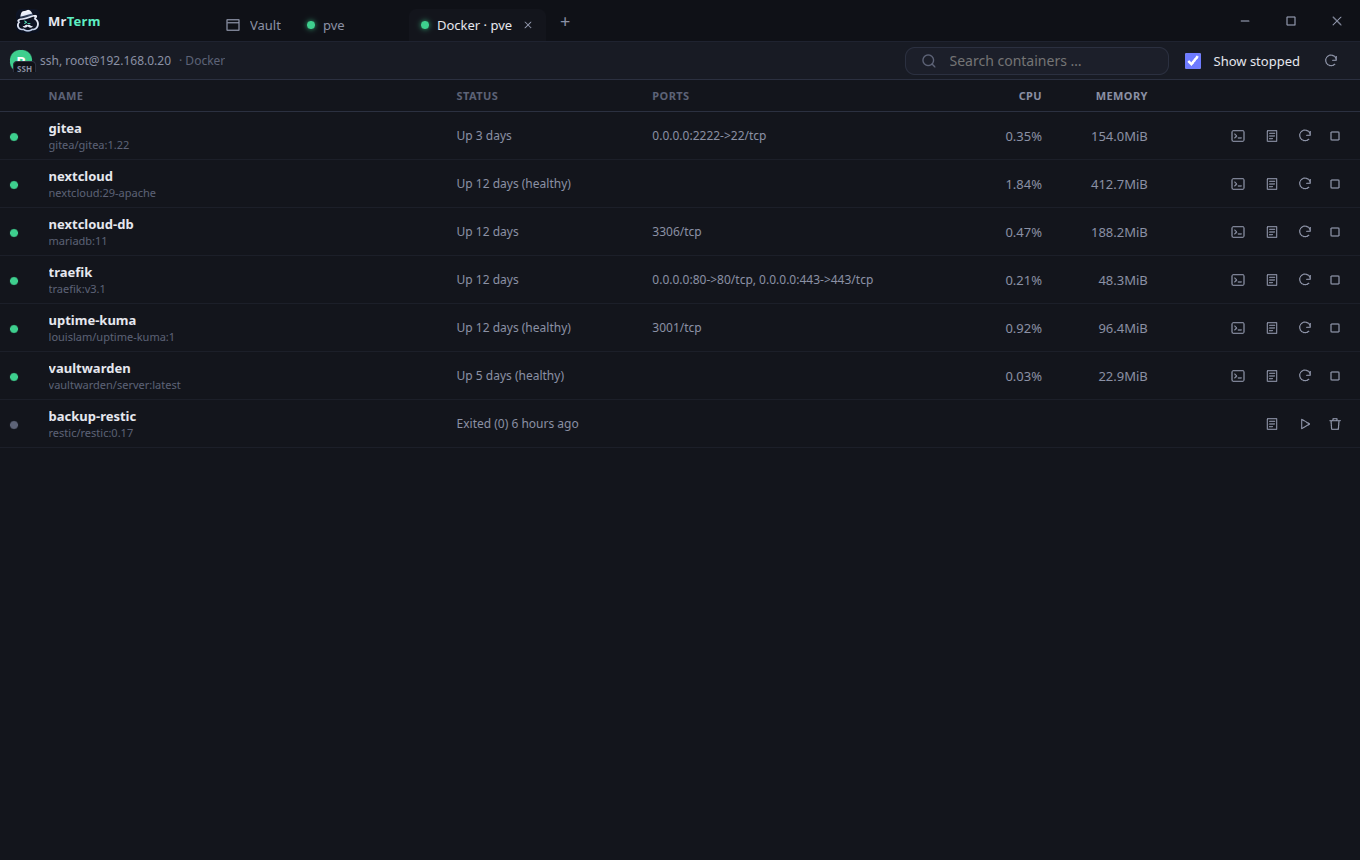Select the vaultwarden container name
This screenshot has height=860, width=1360.
click(x=89, y=368)
